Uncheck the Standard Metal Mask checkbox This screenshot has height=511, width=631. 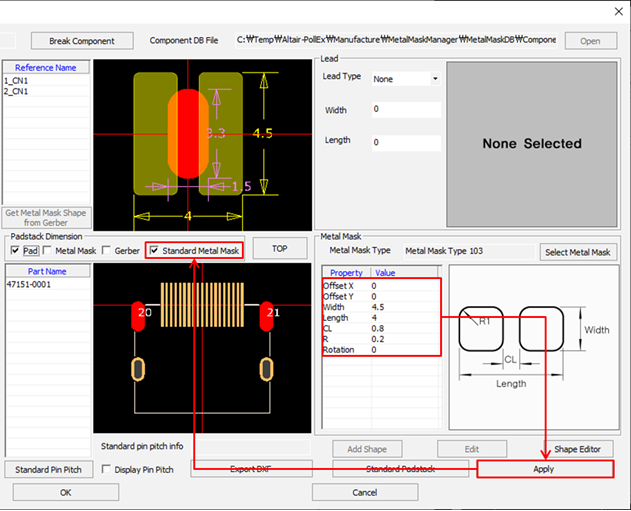[x=153, y=250]
